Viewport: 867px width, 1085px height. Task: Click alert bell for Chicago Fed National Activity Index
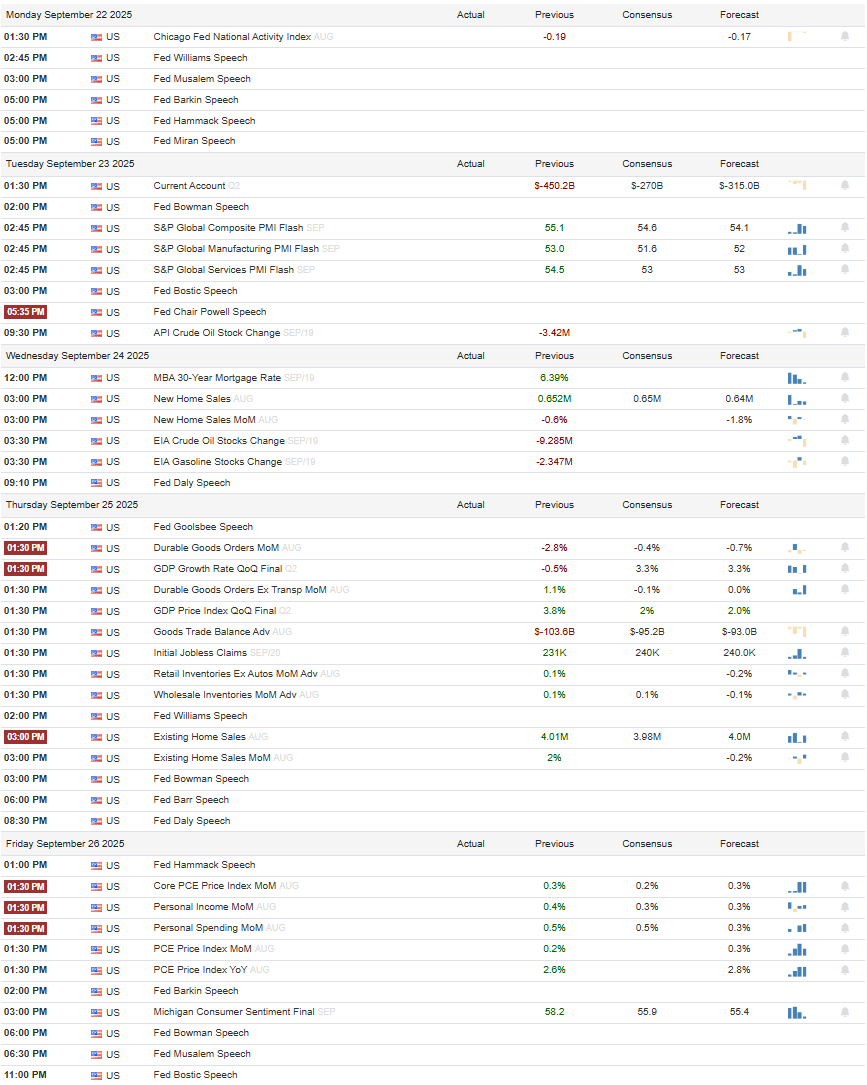(x=845, y=36)
